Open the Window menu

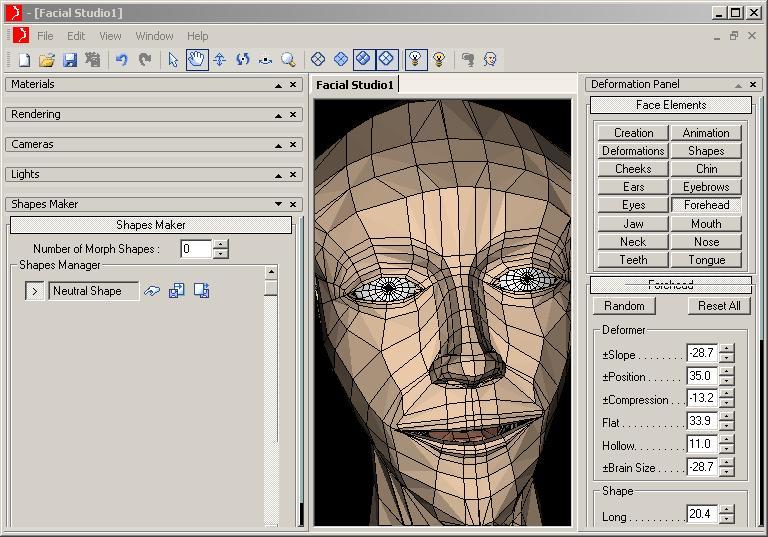[x=154, y=36]
